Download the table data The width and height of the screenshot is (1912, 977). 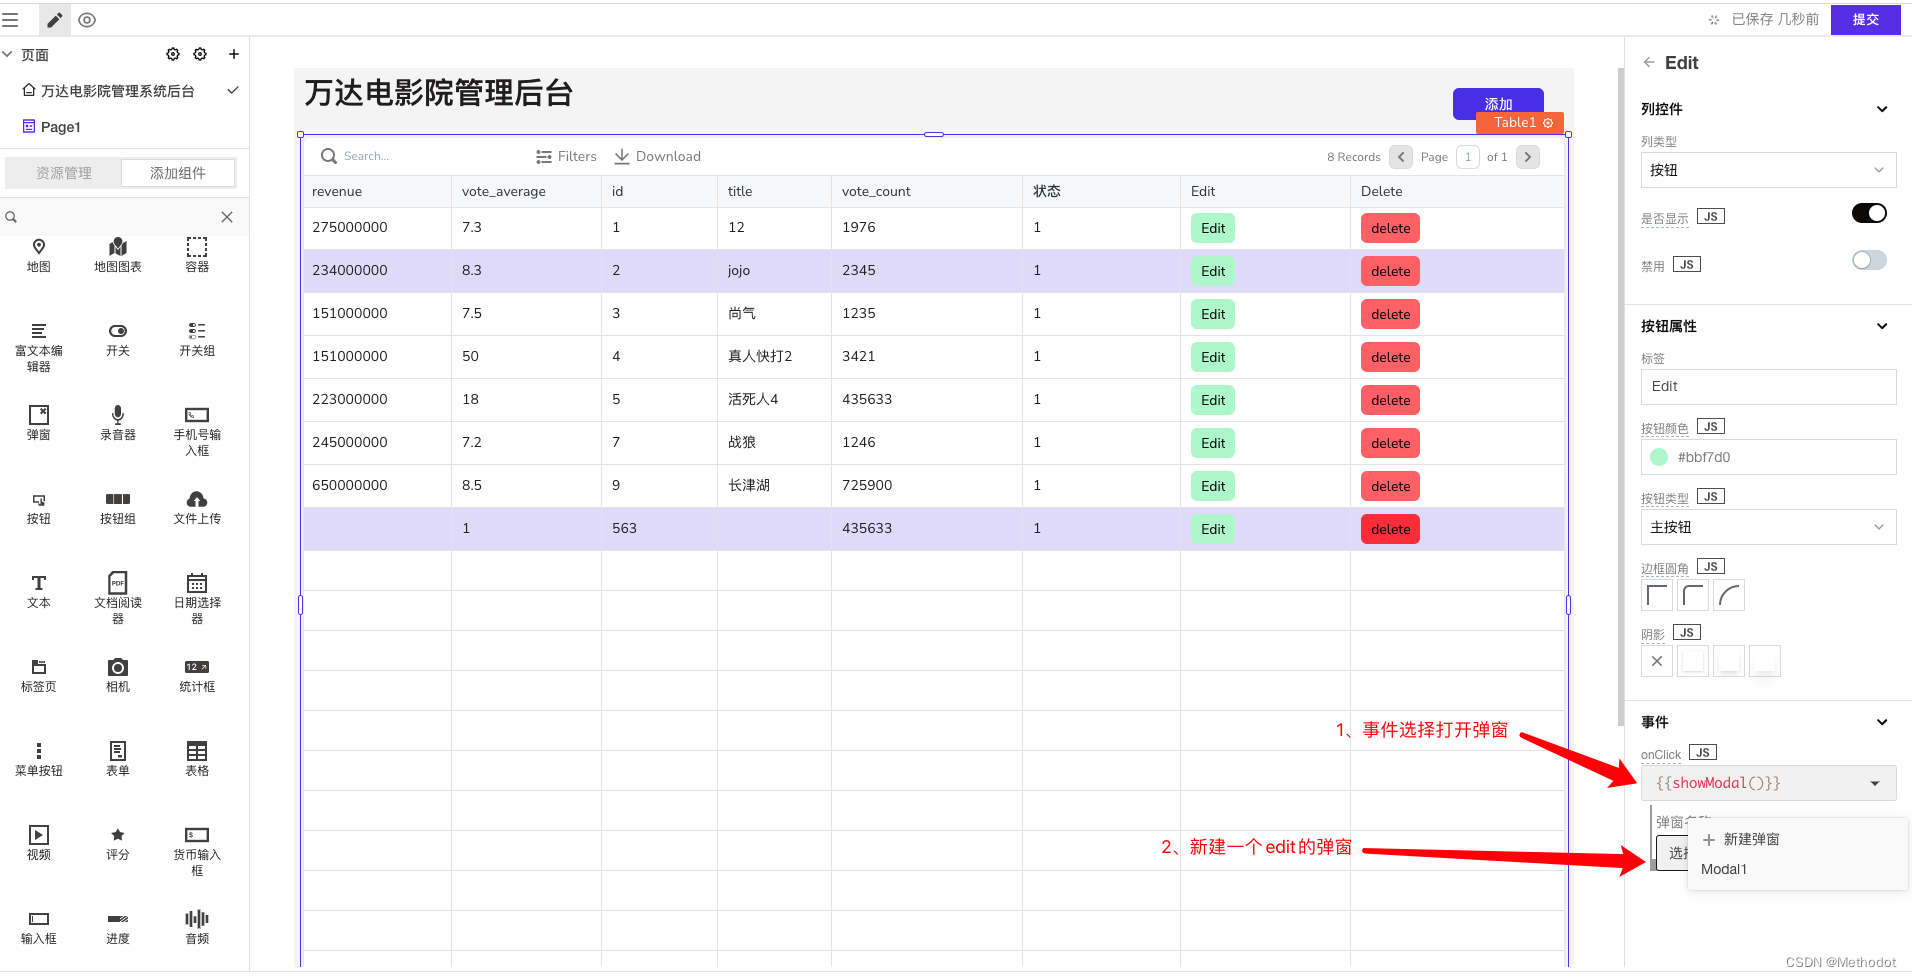pyautogui.click(x=657, y=156)
